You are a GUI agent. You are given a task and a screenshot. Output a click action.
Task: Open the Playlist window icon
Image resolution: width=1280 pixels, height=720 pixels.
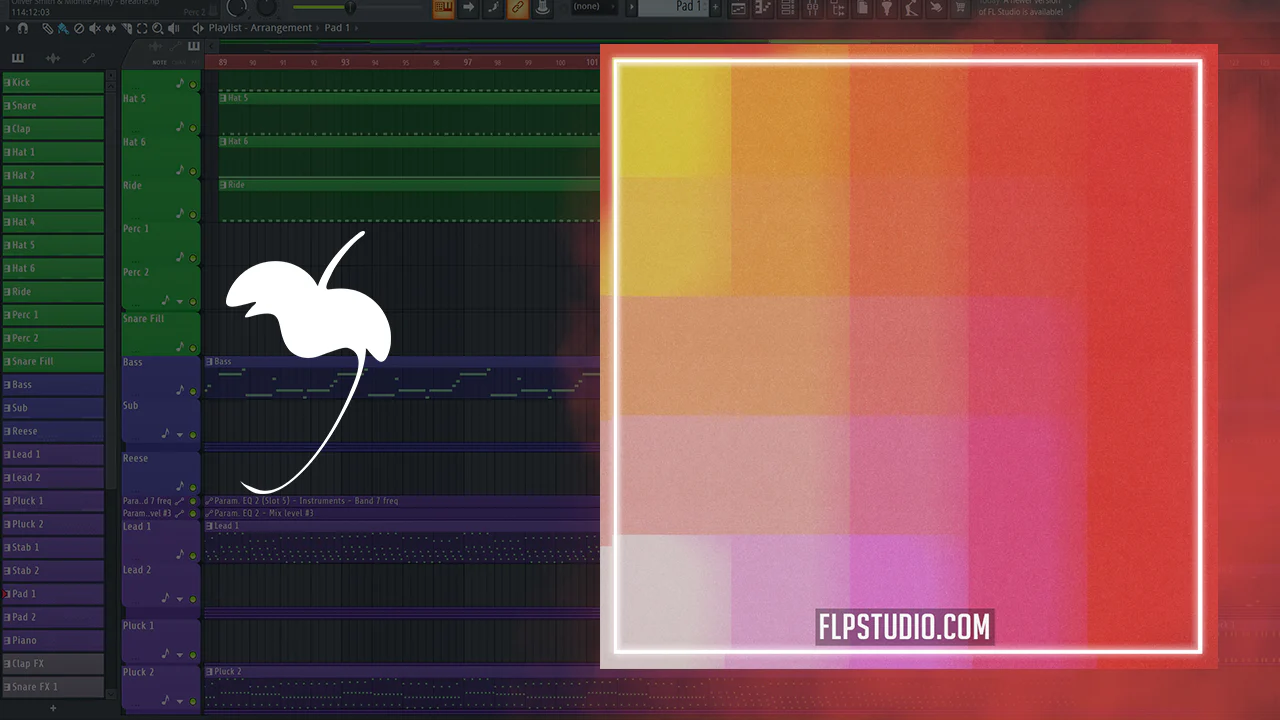point(738,8)
